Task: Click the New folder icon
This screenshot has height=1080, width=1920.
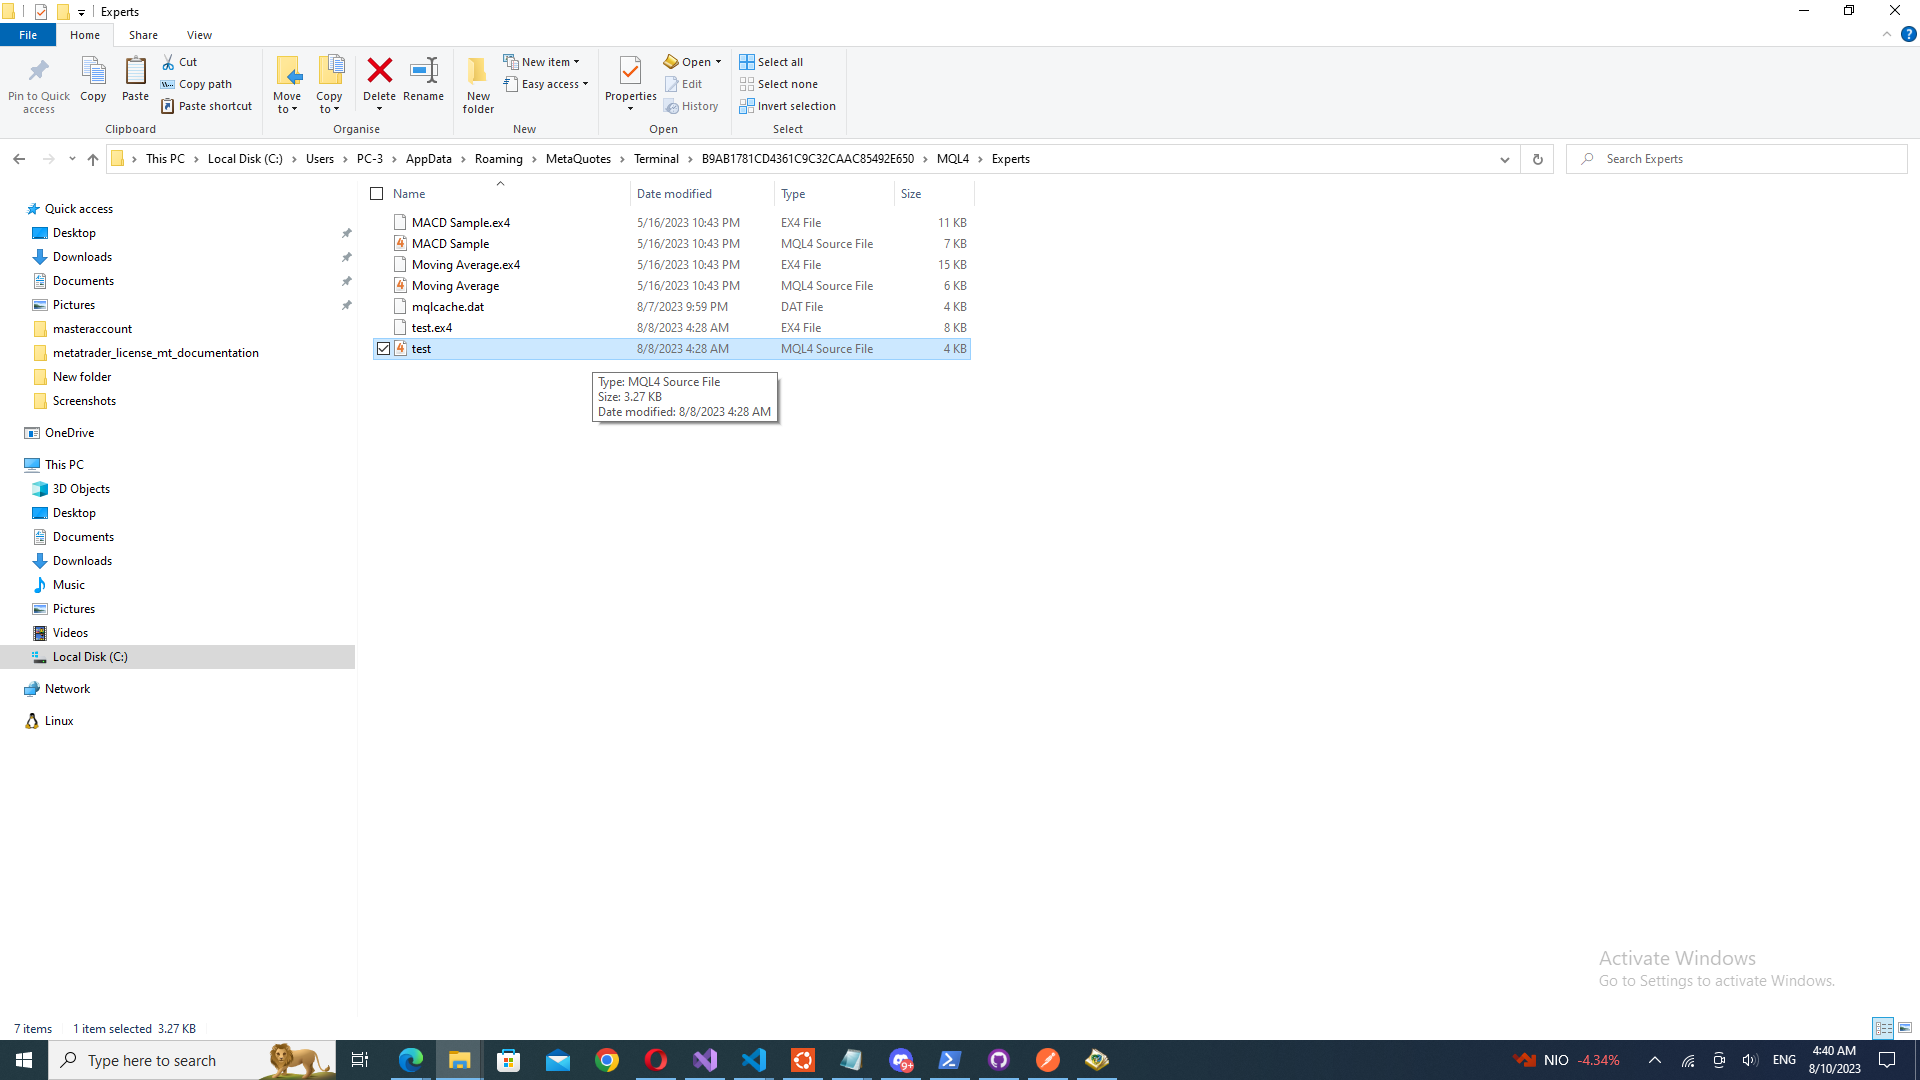Action: click(x=479, y=82)
